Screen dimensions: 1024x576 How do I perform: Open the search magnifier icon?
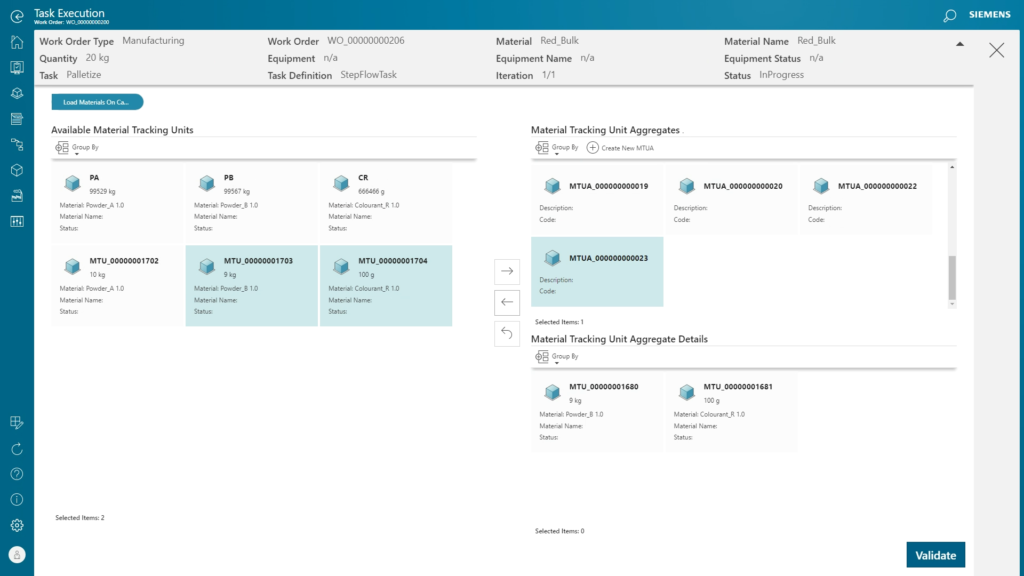click(x=950, y=16)
